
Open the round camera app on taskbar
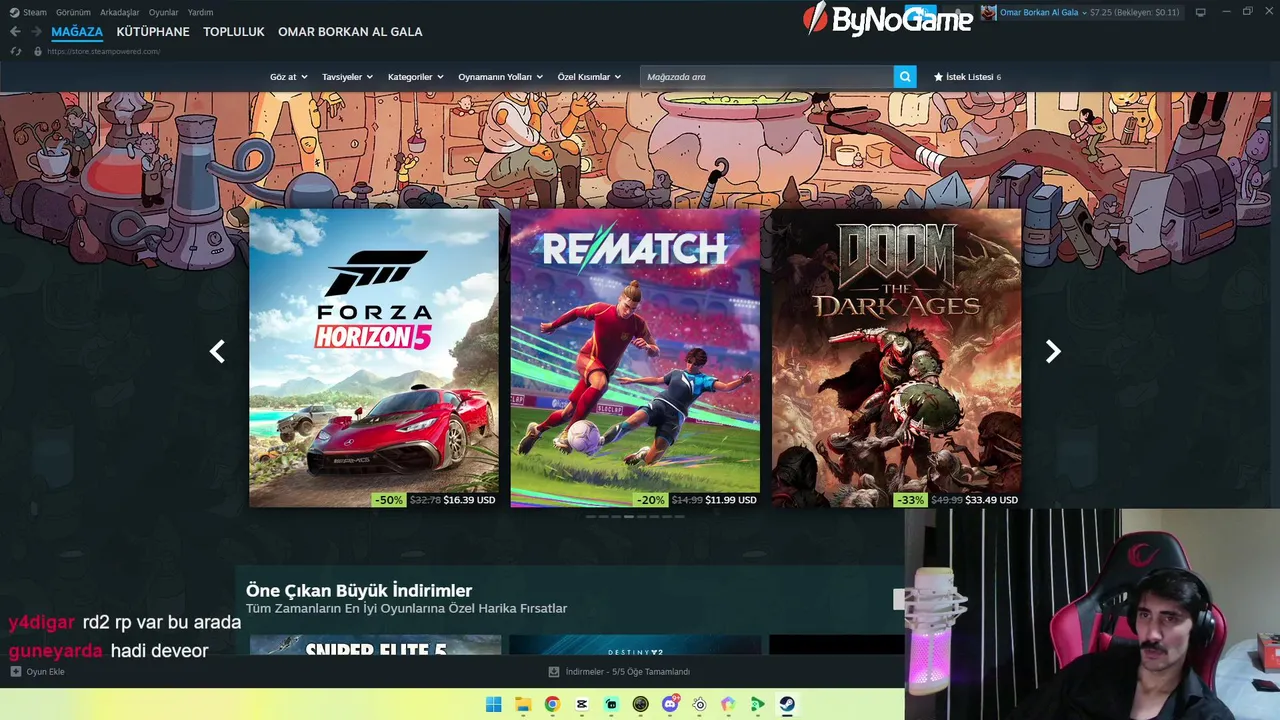tap(641, 704)
